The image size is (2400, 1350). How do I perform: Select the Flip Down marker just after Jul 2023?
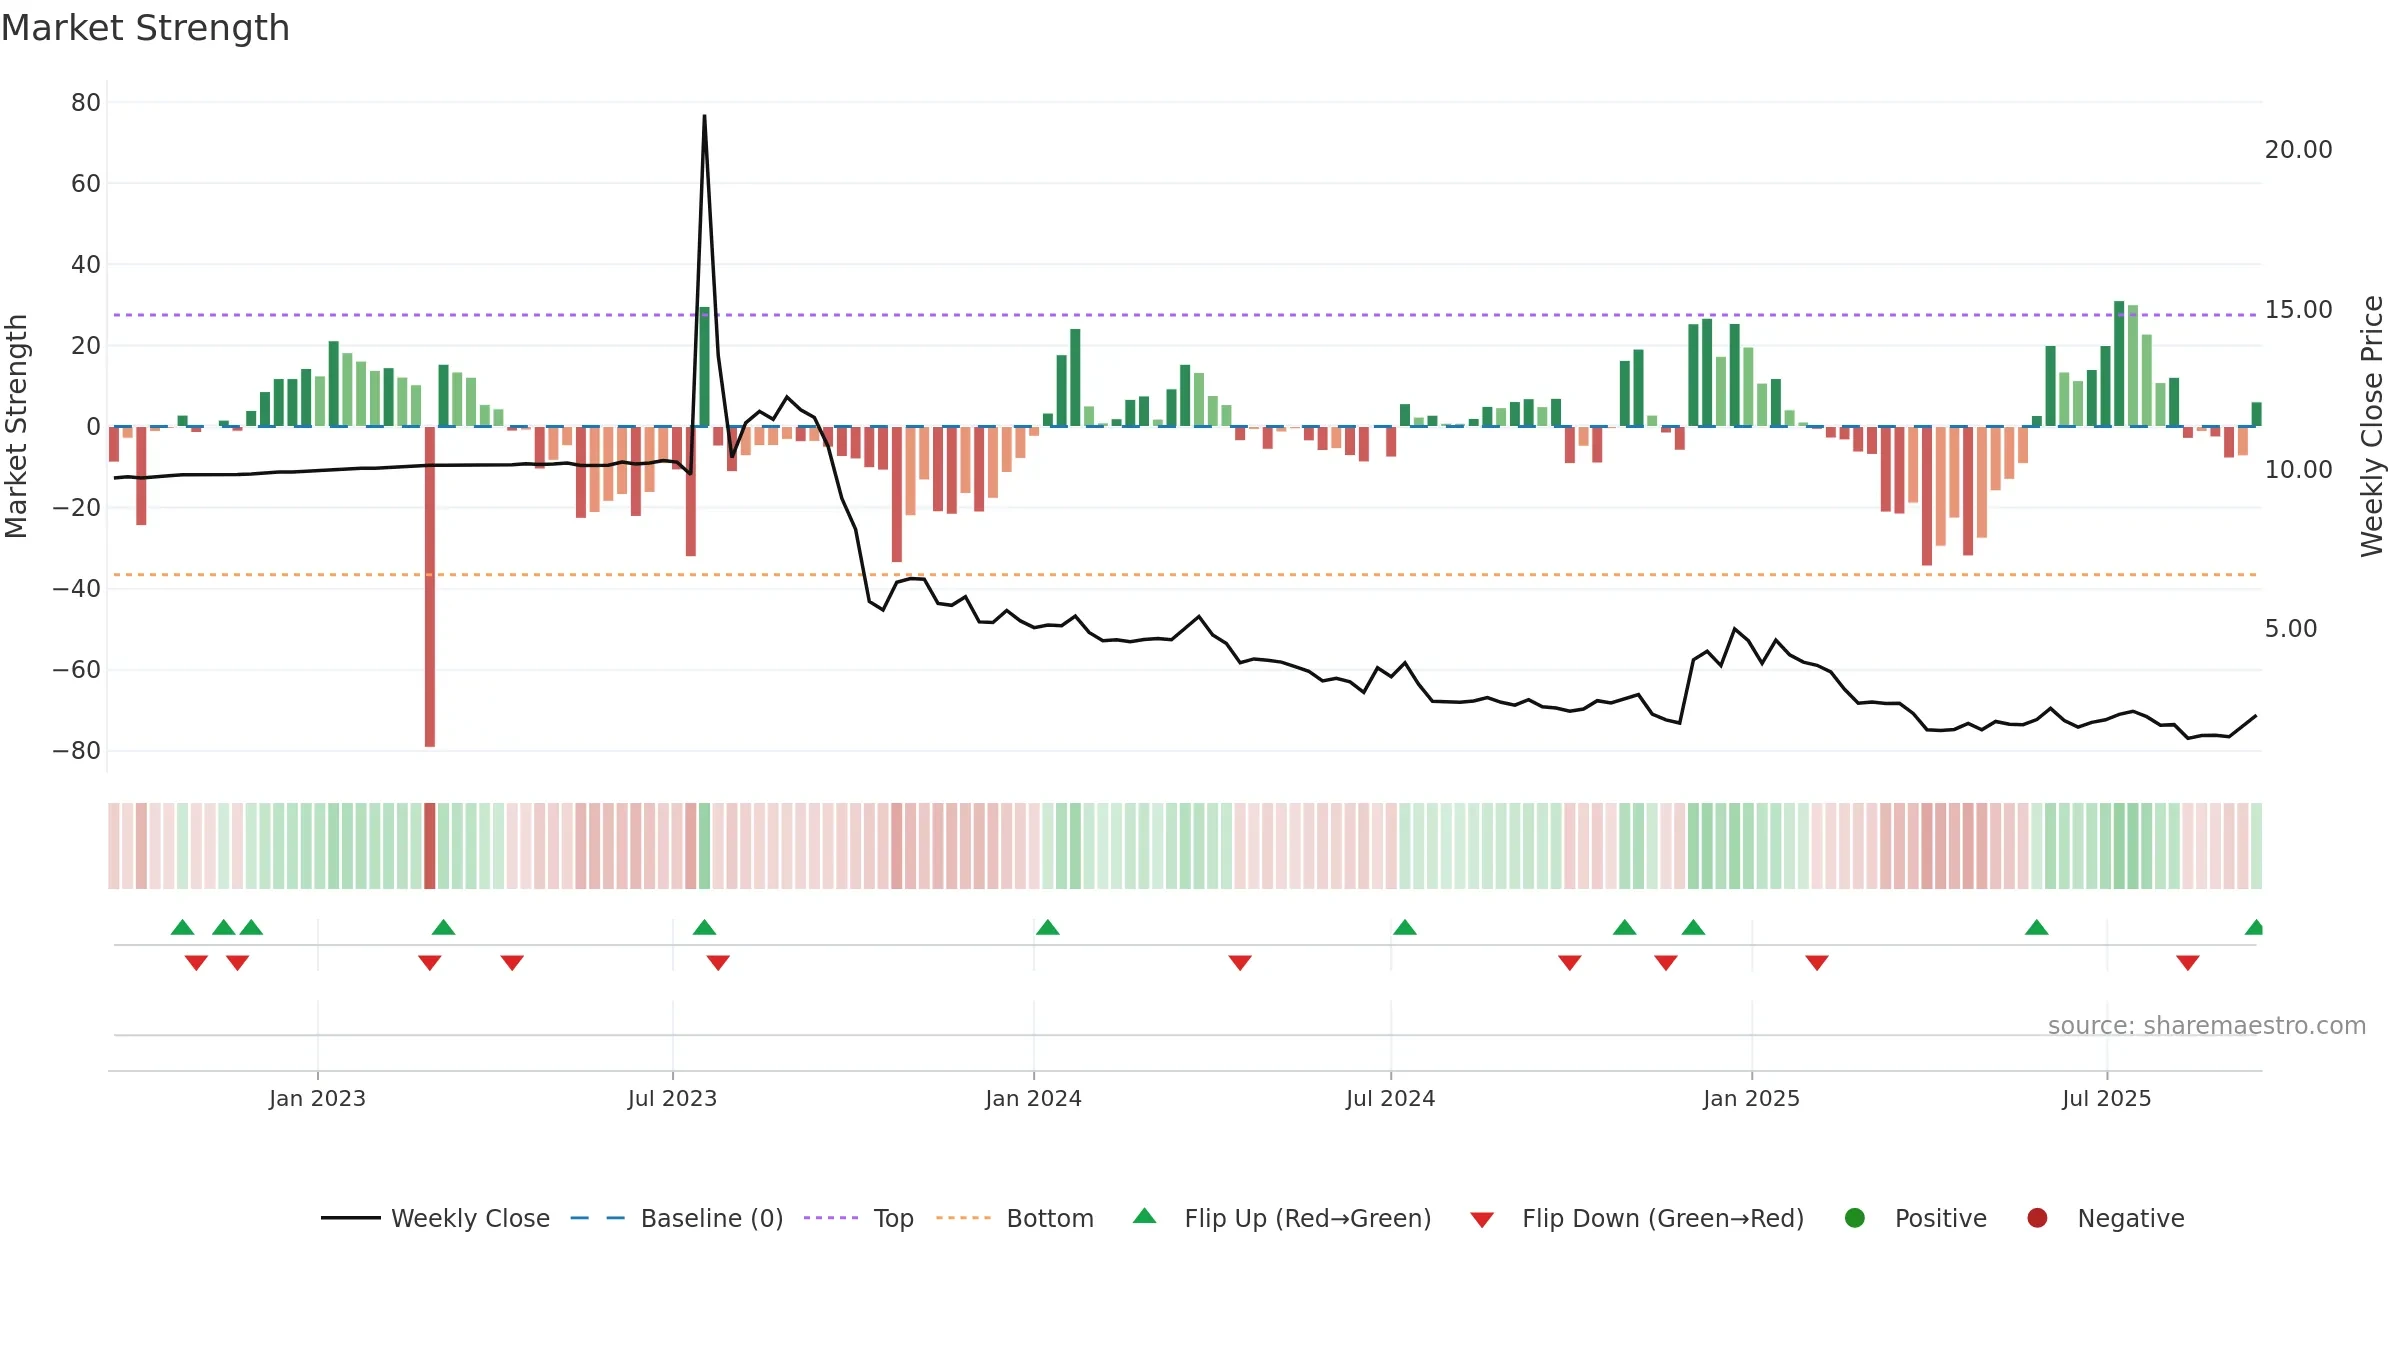(x=718, y=962)
